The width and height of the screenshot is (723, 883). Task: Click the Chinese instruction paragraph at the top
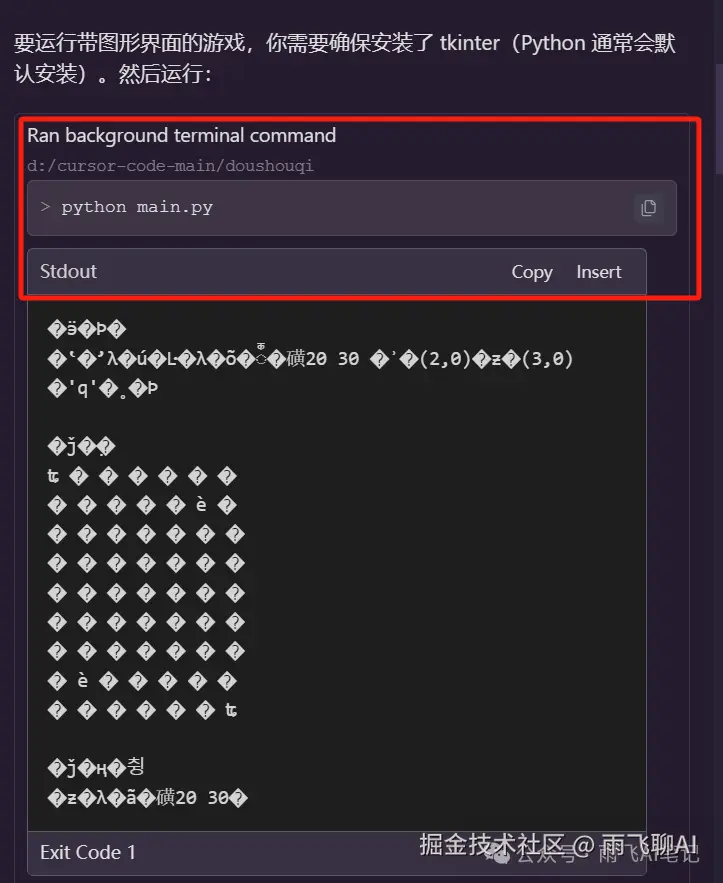(344, 58)
